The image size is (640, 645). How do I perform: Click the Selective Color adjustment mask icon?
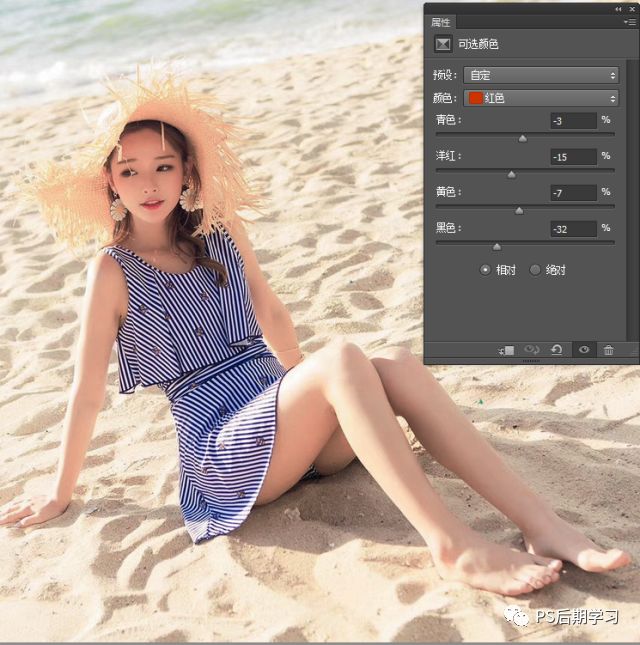coord(443,44)
